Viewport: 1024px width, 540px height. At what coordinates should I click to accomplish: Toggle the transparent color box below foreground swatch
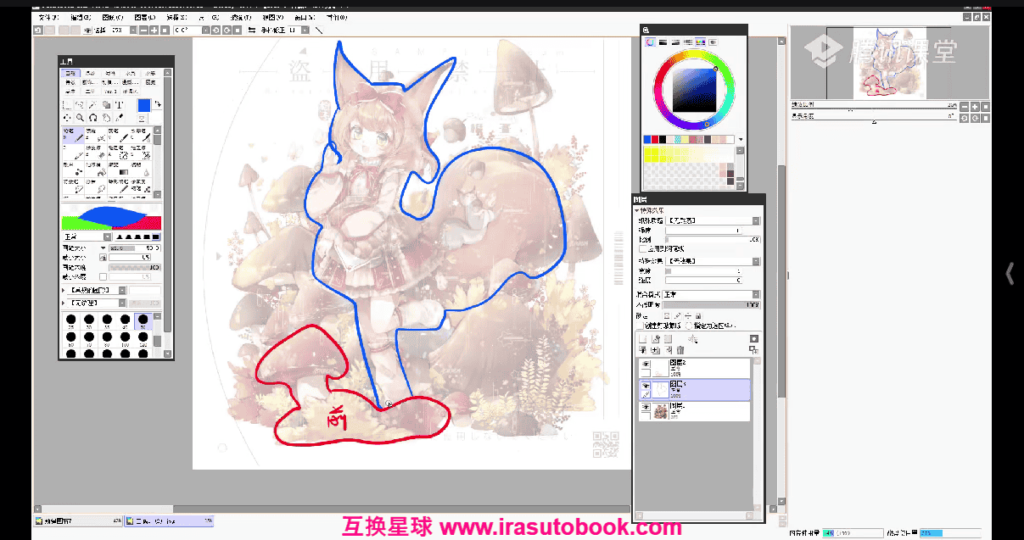142,118
